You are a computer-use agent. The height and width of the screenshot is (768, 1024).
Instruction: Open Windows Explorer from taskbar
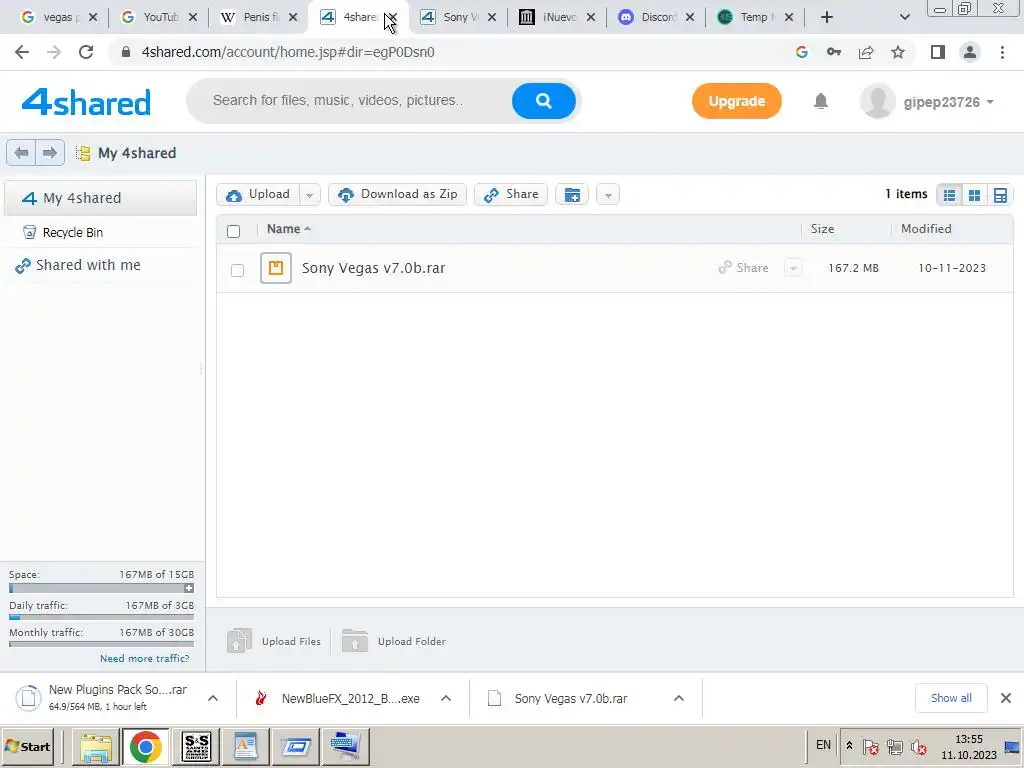click(x=96, y=746)
